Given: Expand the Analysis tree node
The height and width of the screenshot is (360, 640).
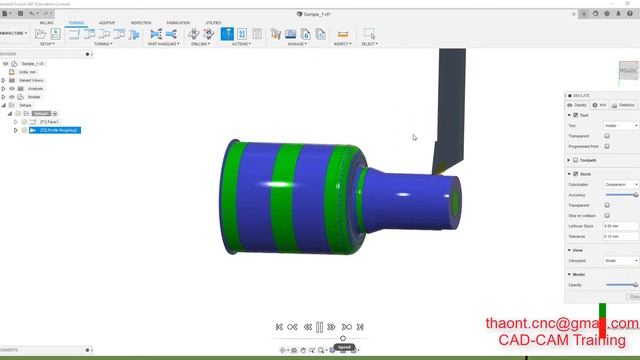Looking at the screenshot, I should (x=3, y=89).
